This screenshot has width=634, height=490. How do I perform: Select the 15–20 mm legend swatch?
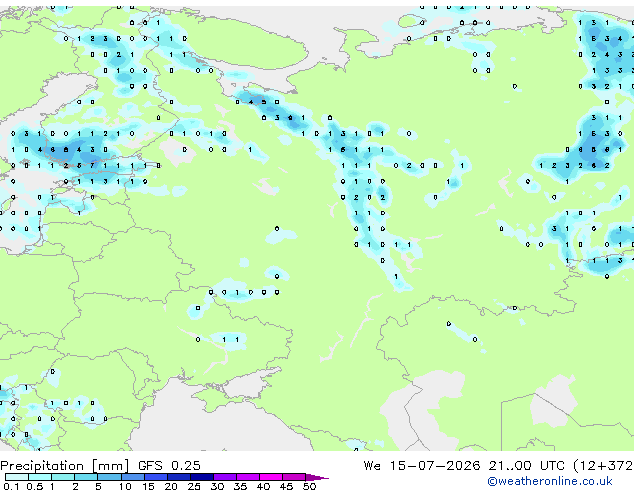(x=156, y=477)
